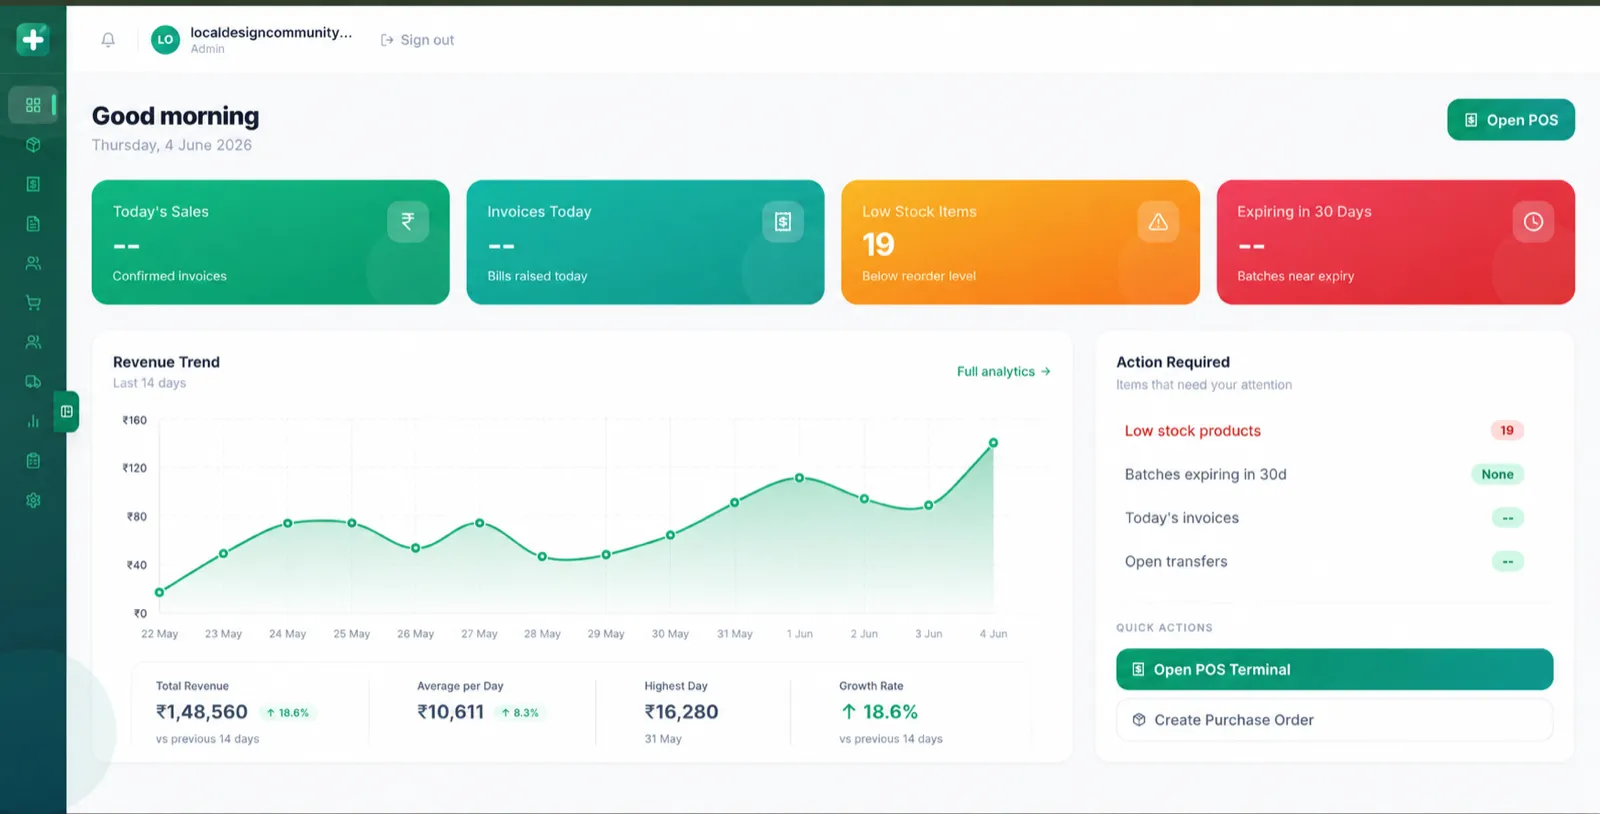
Task: Click the Action Required heading
Action: tap(1173, 362)
